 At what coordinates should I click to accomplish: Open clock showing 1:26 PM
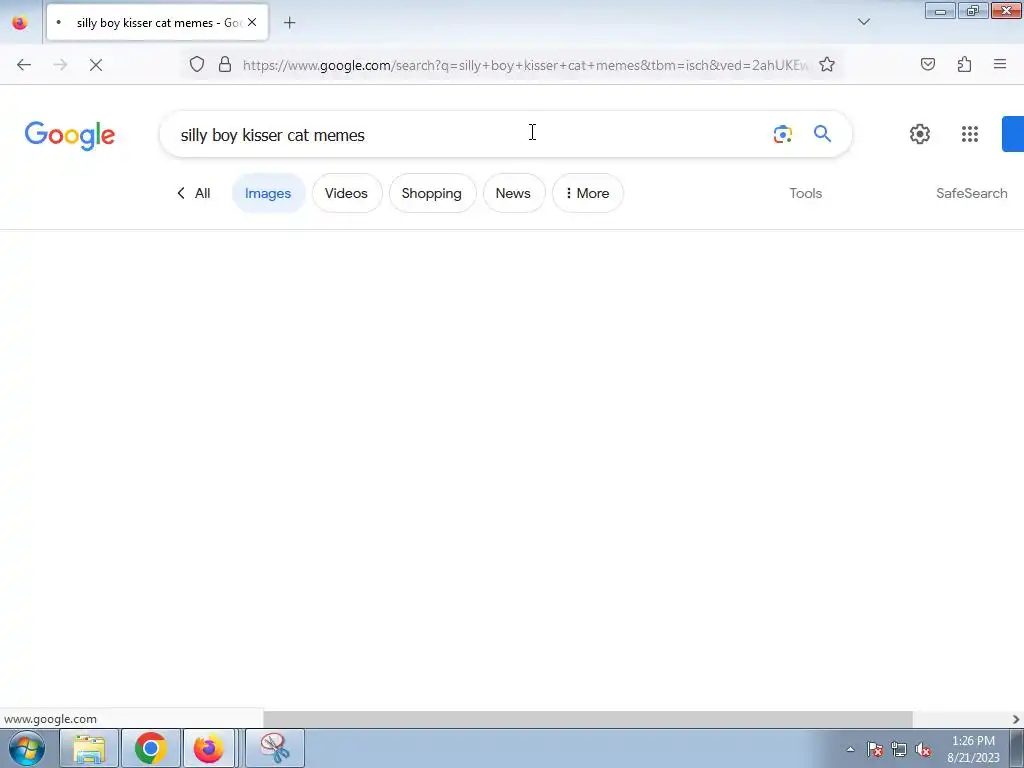[x=973, y=748]
